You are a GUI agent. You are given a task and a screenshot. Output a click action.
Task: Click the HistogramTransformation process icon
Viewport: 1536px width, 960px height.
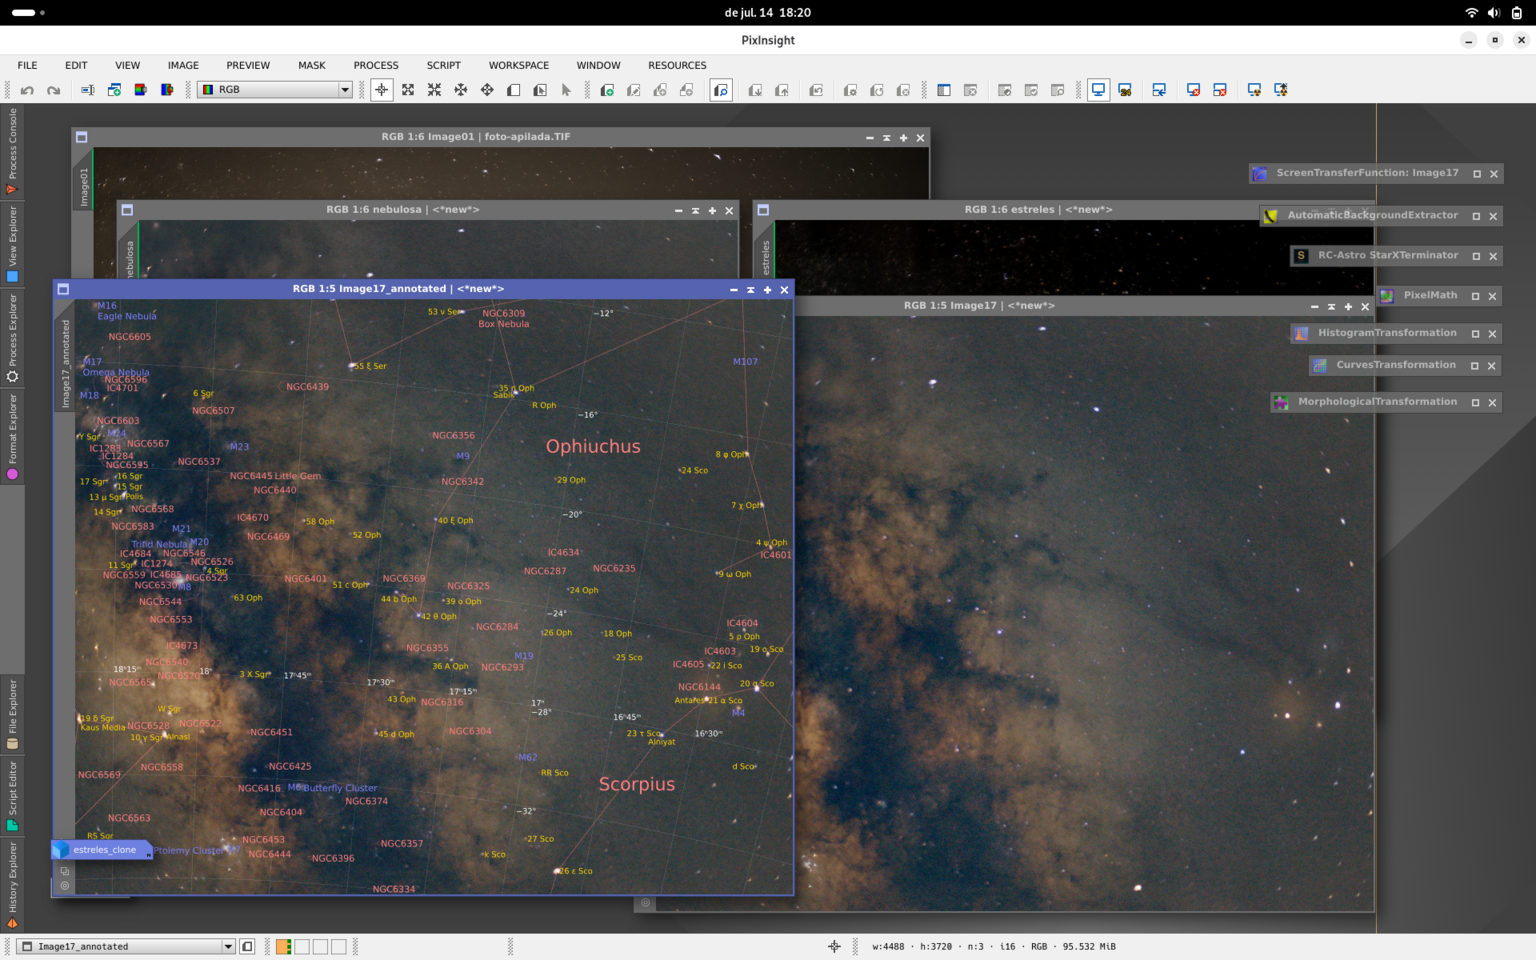click(1301, 334)
